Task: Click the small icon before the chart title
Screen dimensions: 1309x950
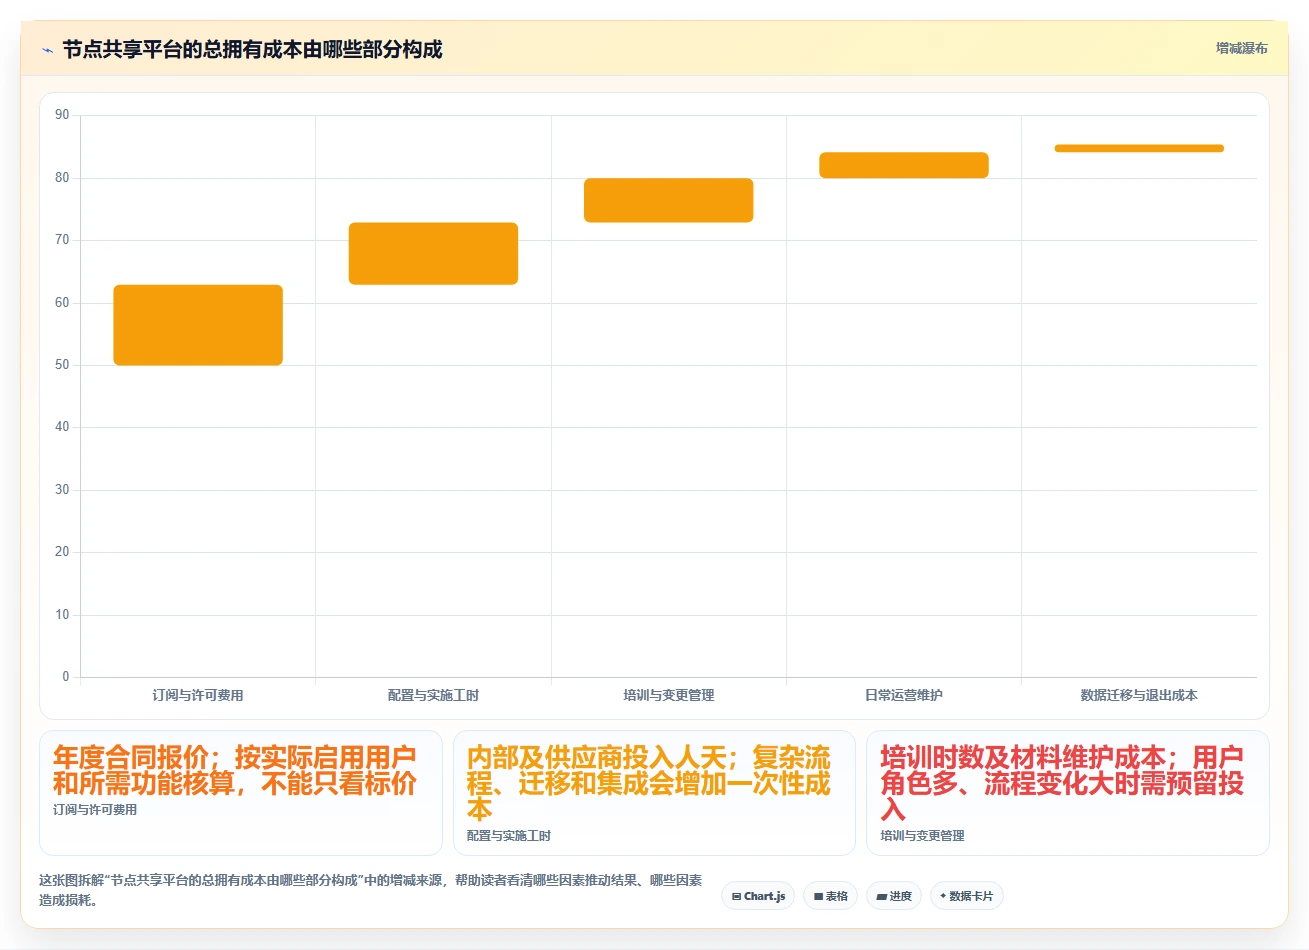Action: 47,50
